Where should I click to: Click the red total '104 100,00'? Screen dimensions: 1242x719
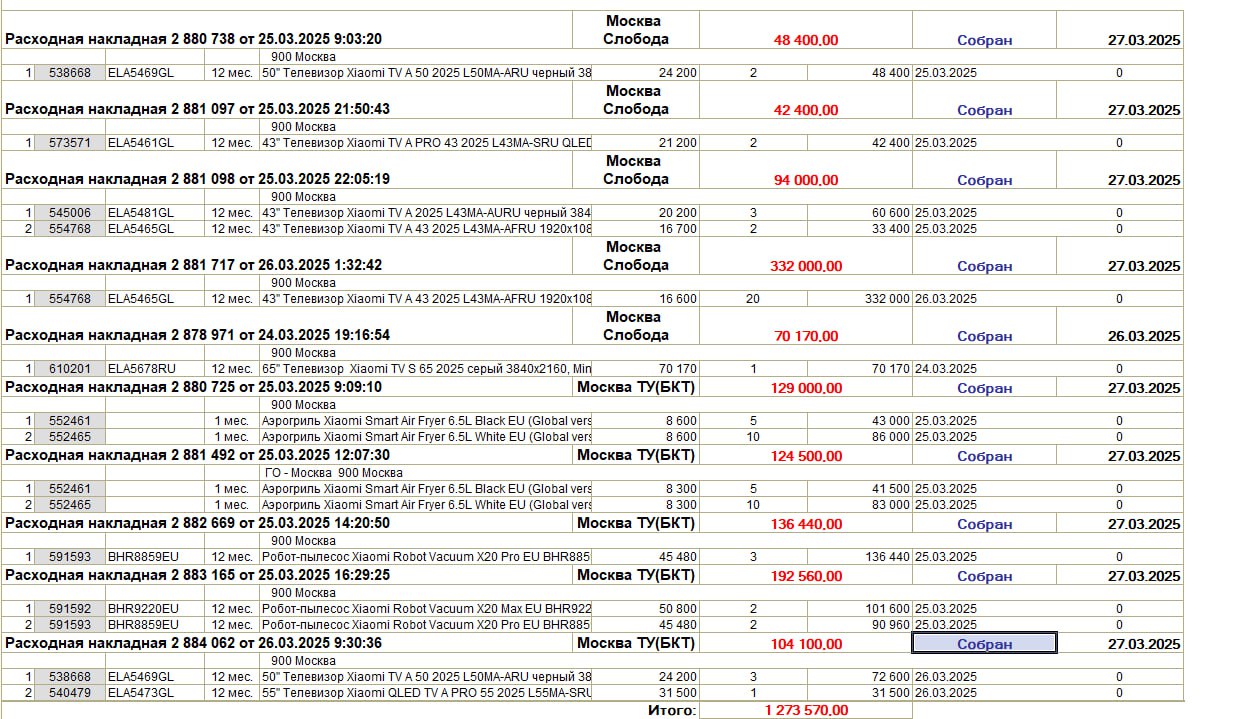pos(806,644)
